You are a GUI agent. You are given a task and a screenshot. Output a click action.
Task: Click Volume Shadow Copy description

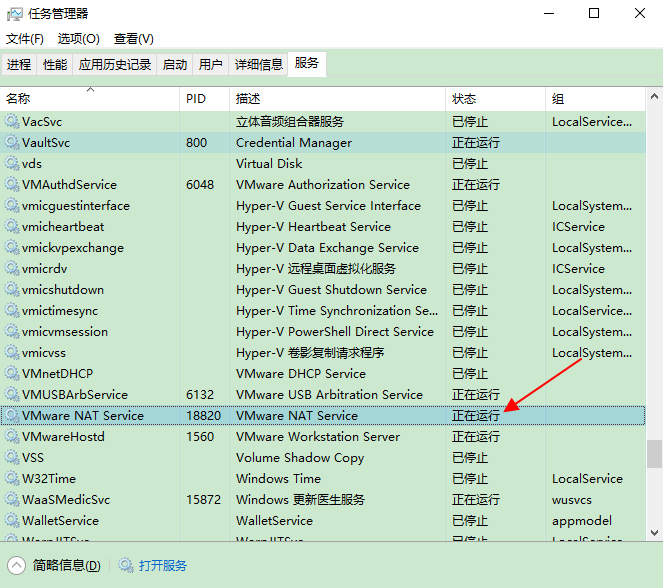pyautogui.click(x=300, y=458)
